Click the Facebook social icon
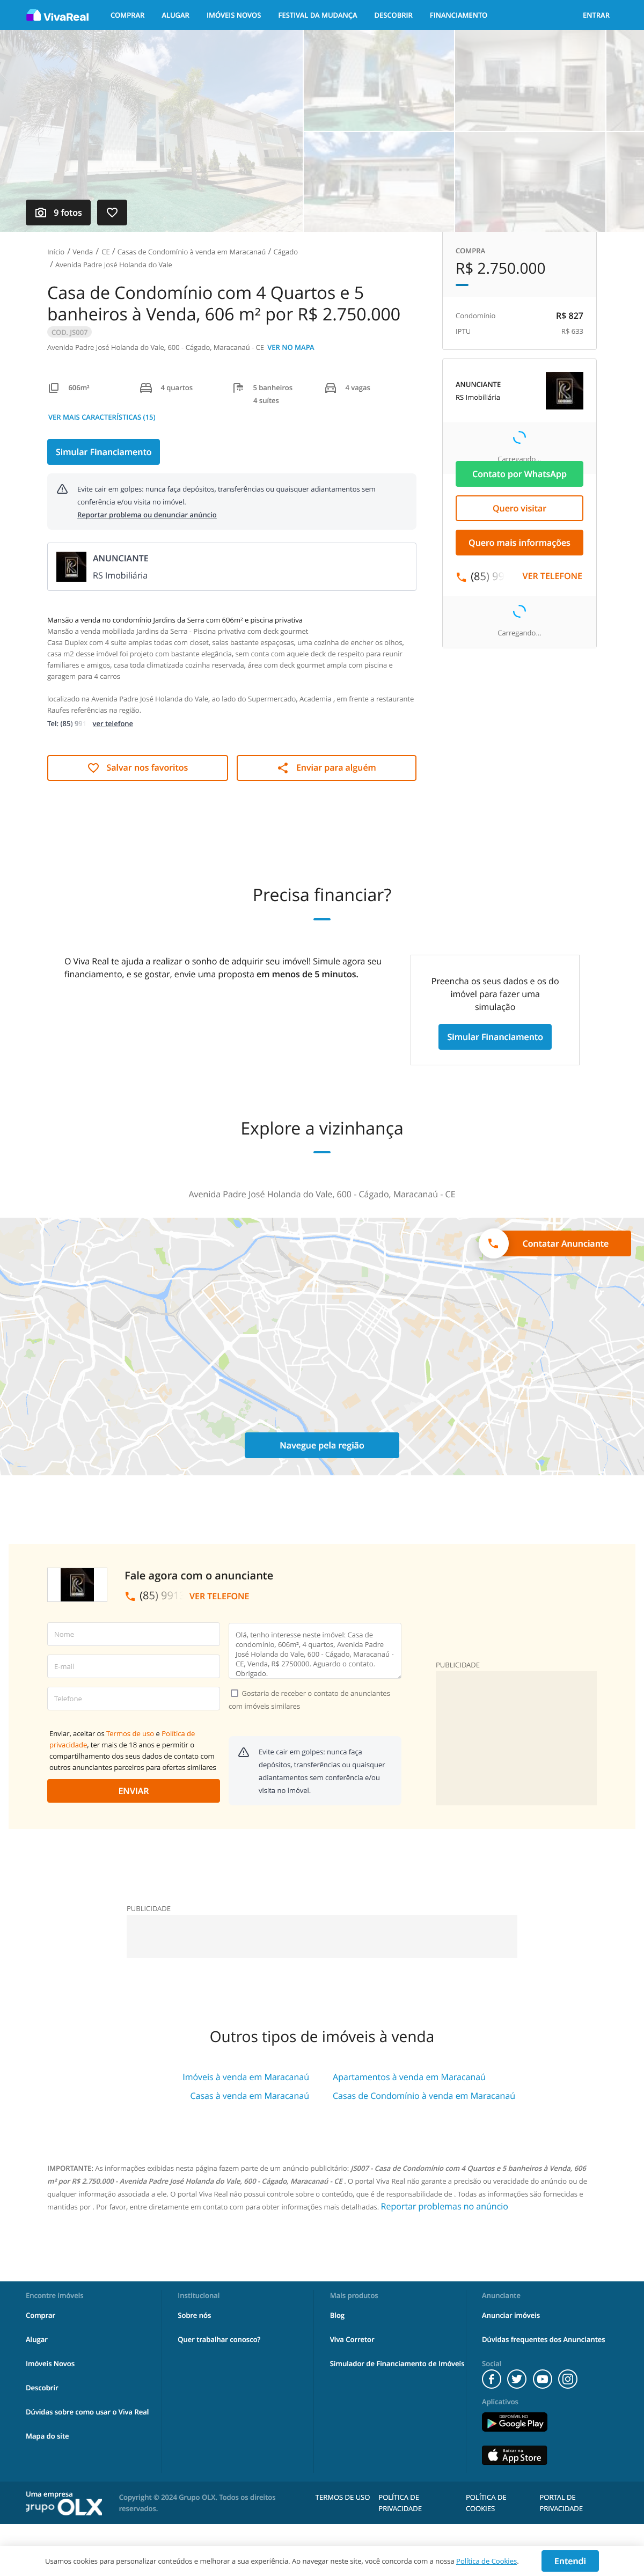 (x=491, y=2379)
